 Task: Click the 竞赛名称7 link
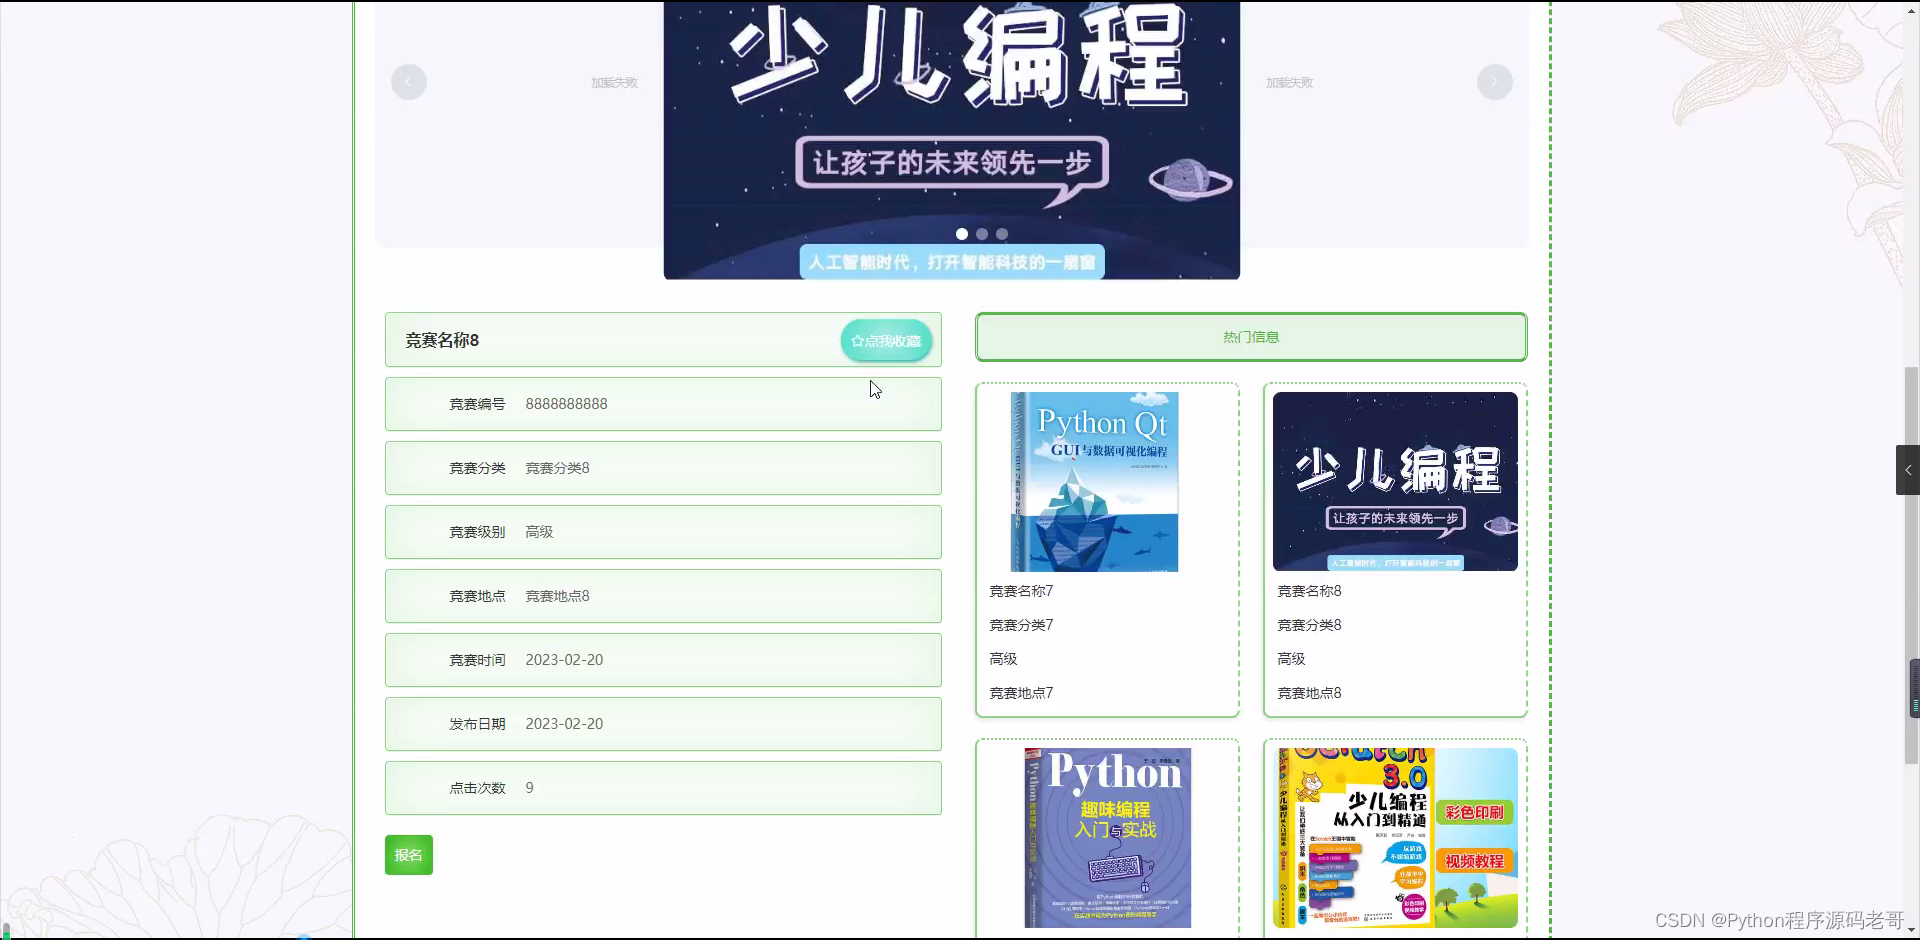pos(1021,591)
